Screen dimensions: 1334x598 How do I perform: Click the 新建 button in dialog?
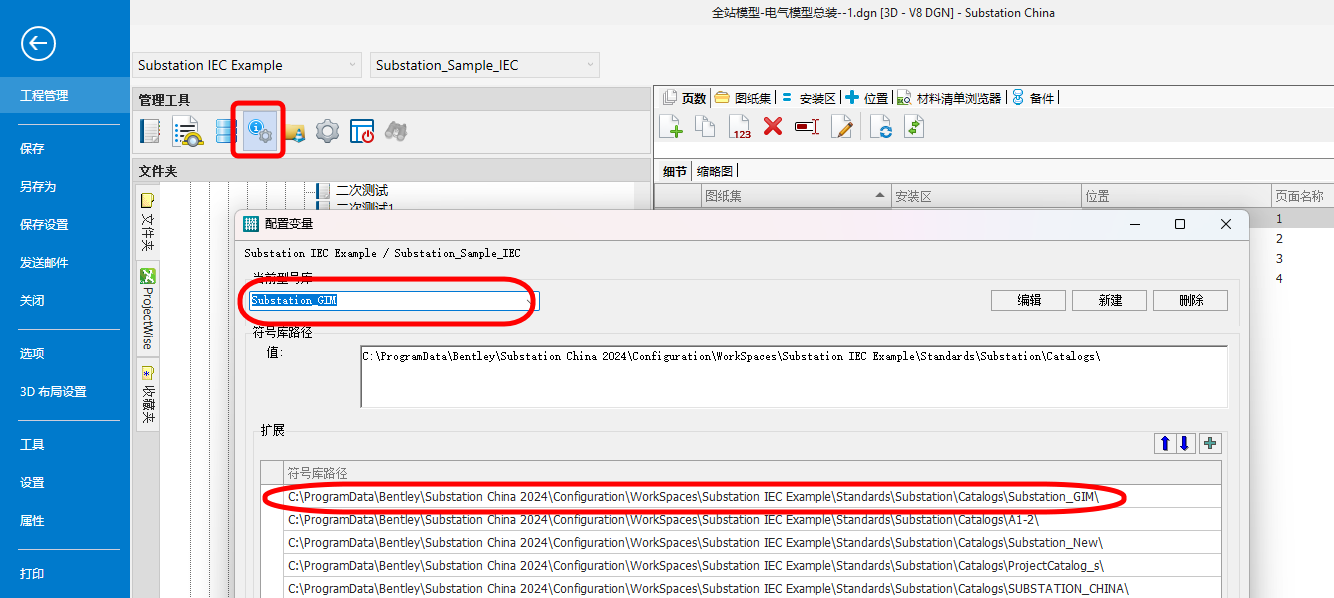(x=1109, y=300)
